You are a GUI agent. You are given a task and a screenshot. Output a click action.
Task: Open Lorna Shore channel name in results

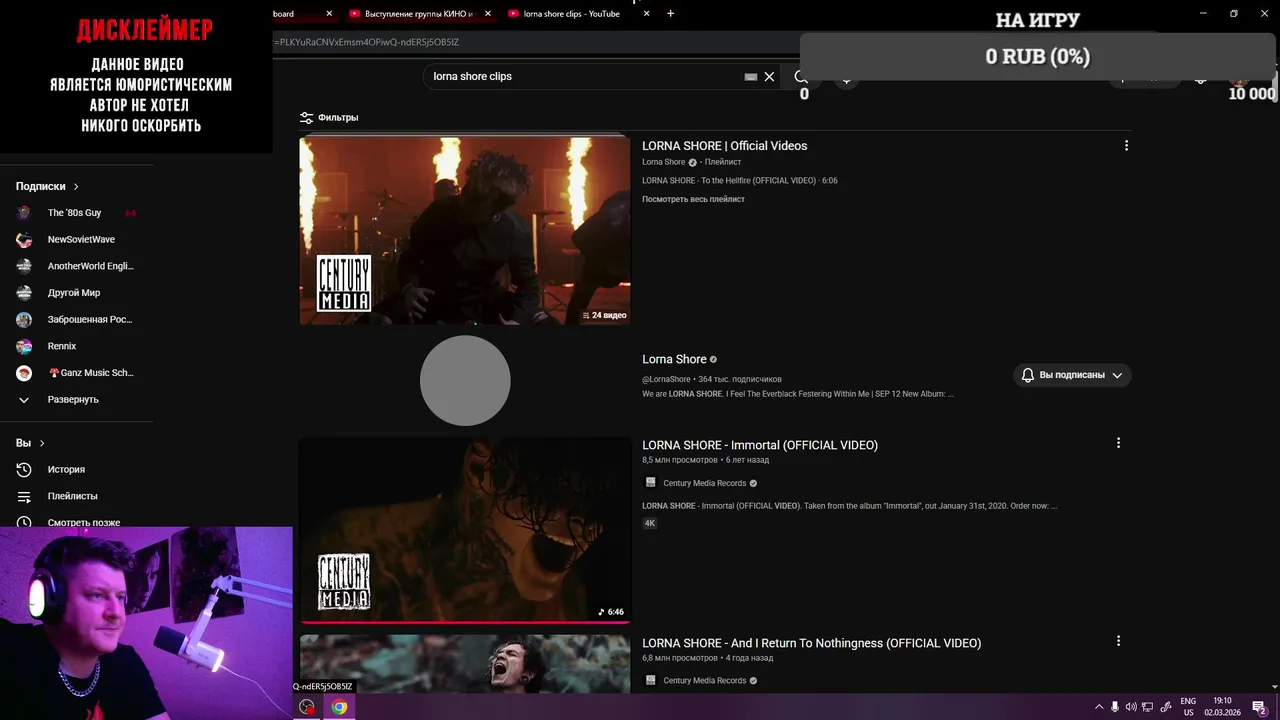point(674,359)
